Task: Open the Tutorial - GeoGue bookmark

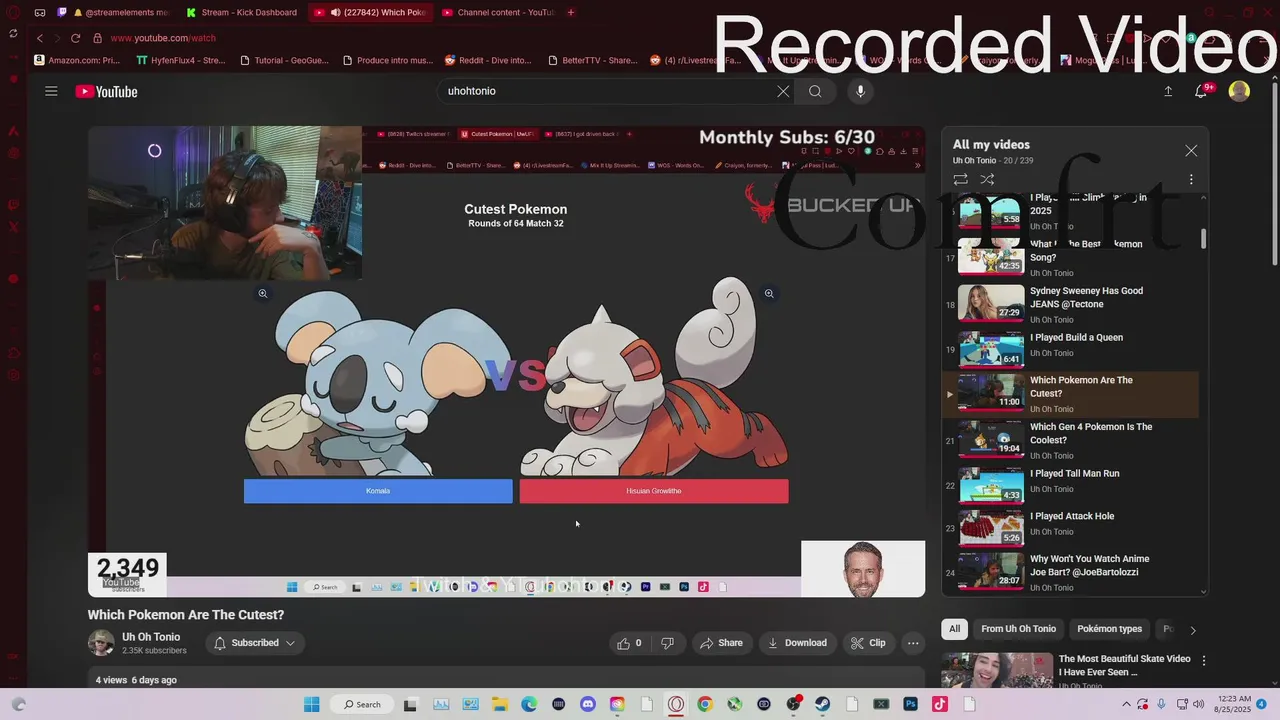Action: click(284, 60)
